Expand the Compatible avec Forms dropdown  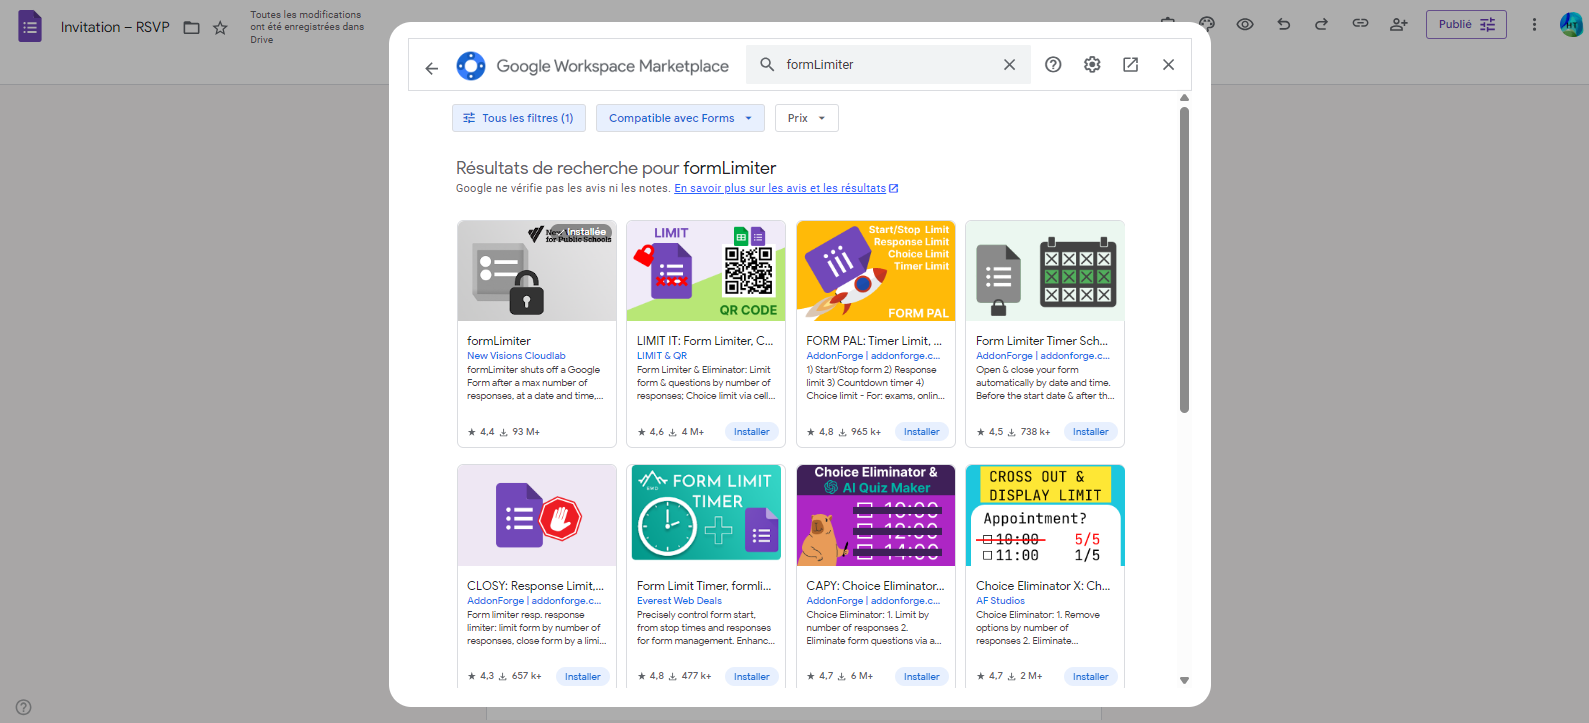pos(680,118)
